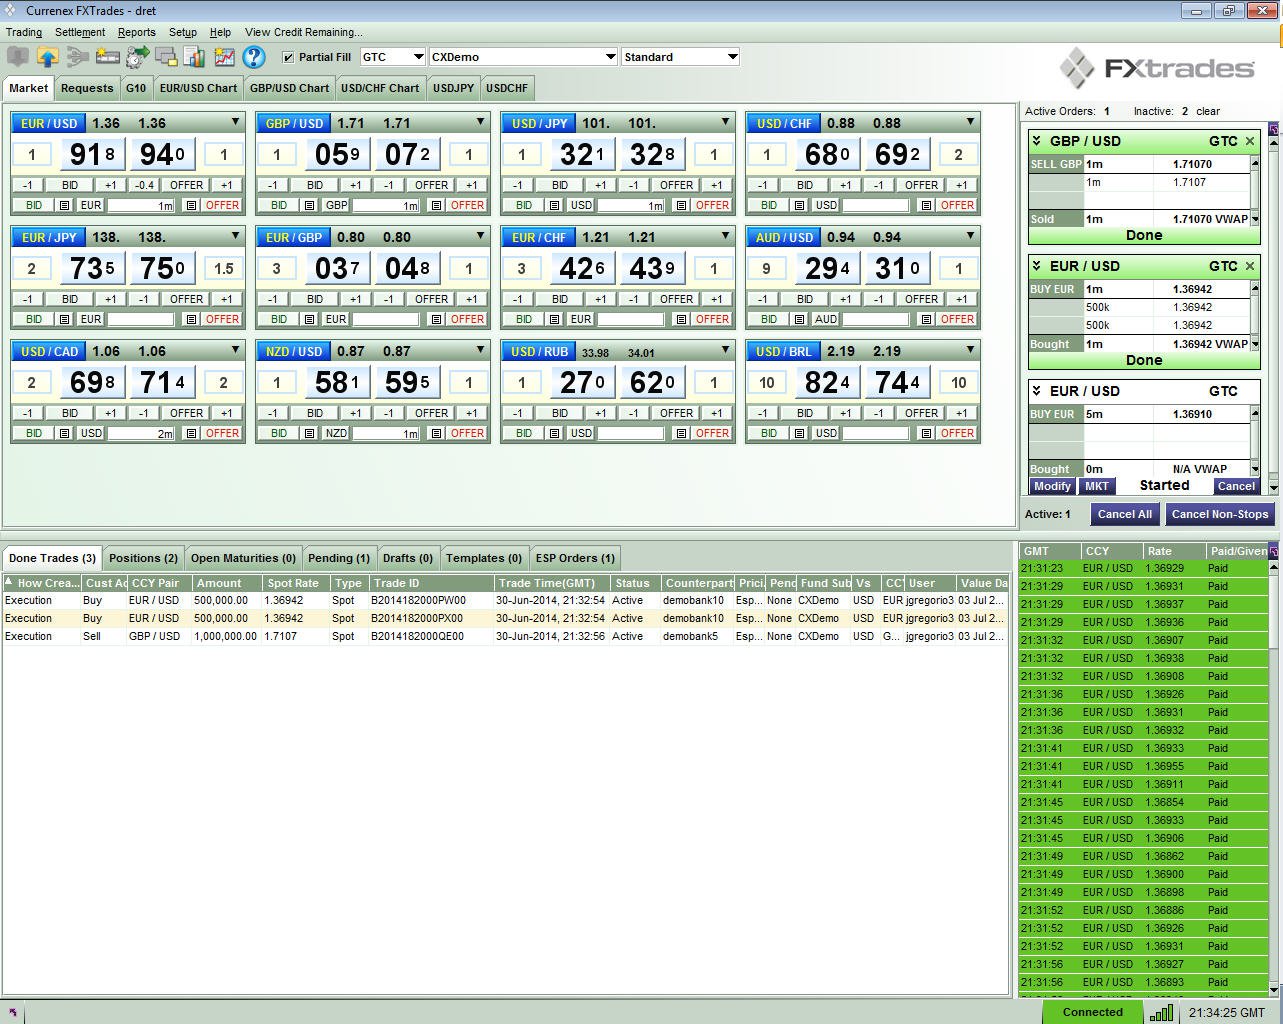
Task: Open USD/JPY panel dropdown arrow
Action: [x=725, y=122]
